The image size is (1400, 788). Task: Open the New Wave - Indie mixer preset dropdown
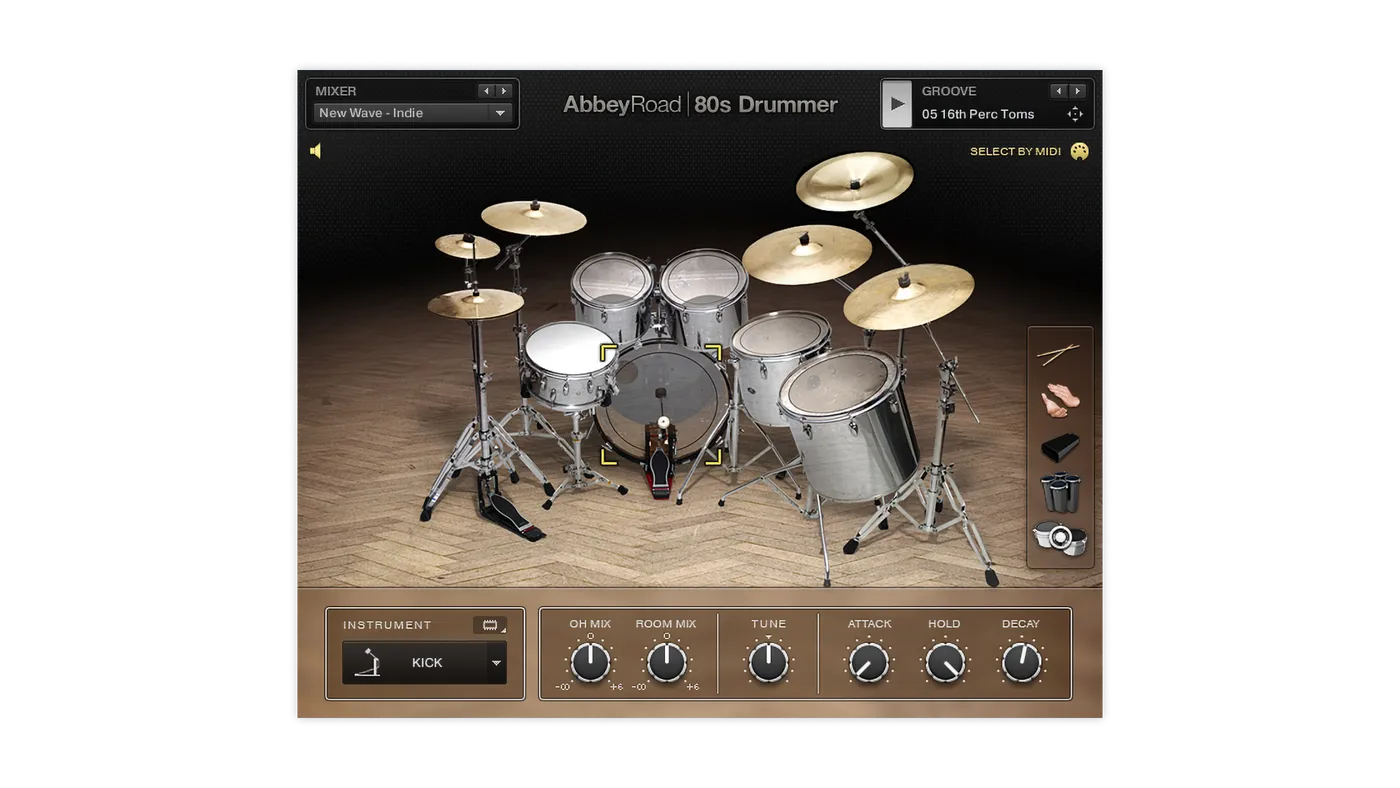pos(413,113)
